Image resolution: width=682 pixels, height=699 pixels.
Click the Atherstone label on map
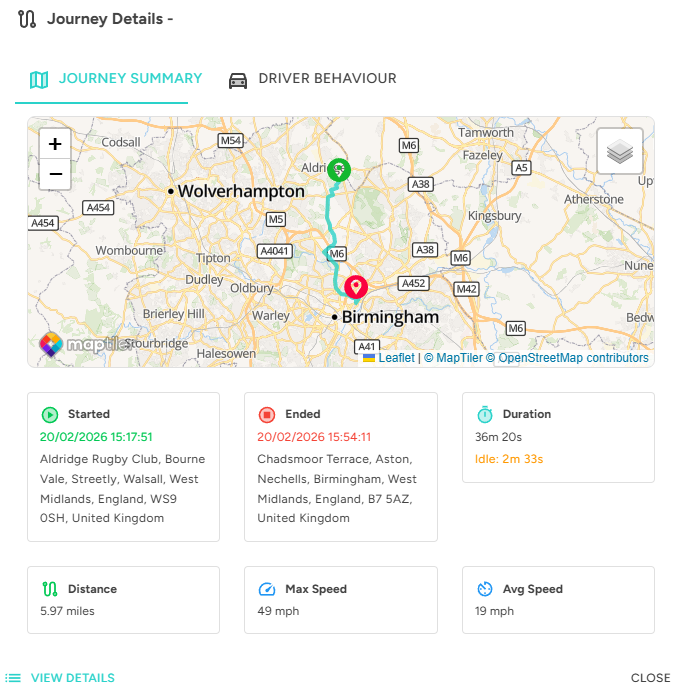click(594, 199)
